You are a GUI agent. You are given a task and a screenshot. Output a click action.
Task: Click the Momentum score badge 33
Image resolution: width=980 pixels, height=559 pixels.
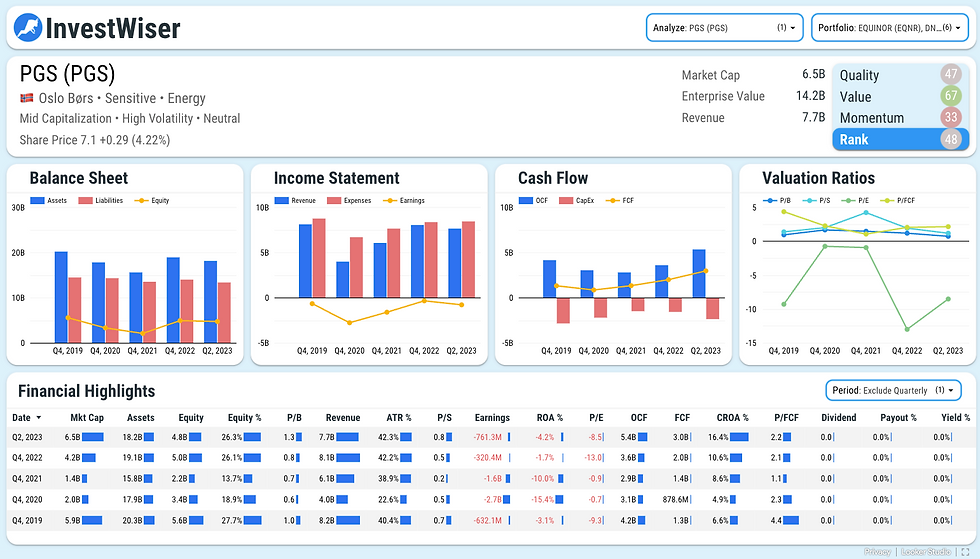pos(951,117)
